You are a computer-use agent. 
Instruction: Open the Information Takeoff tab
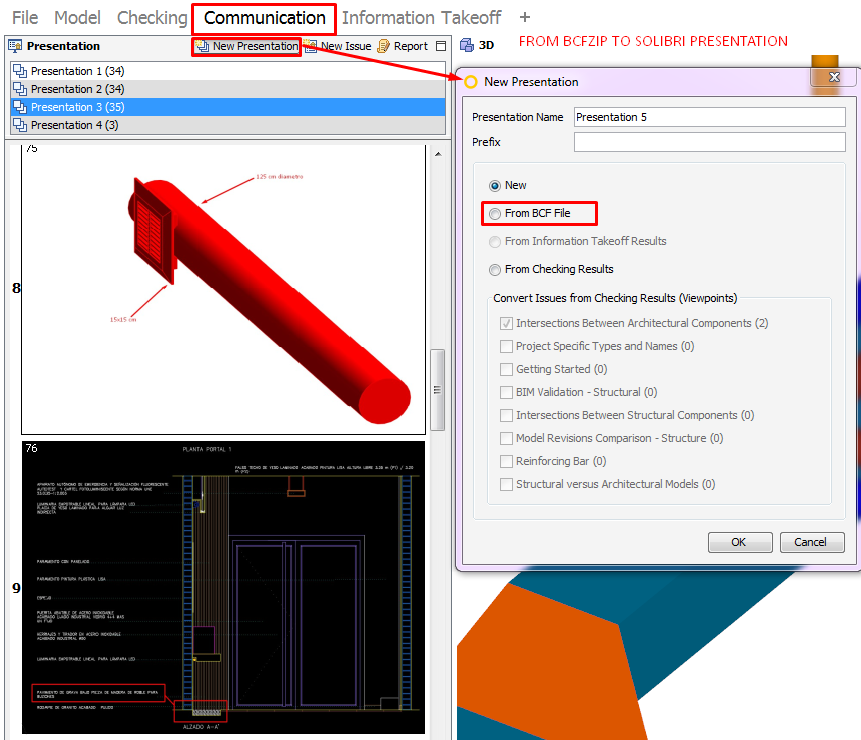pos(421,18)
